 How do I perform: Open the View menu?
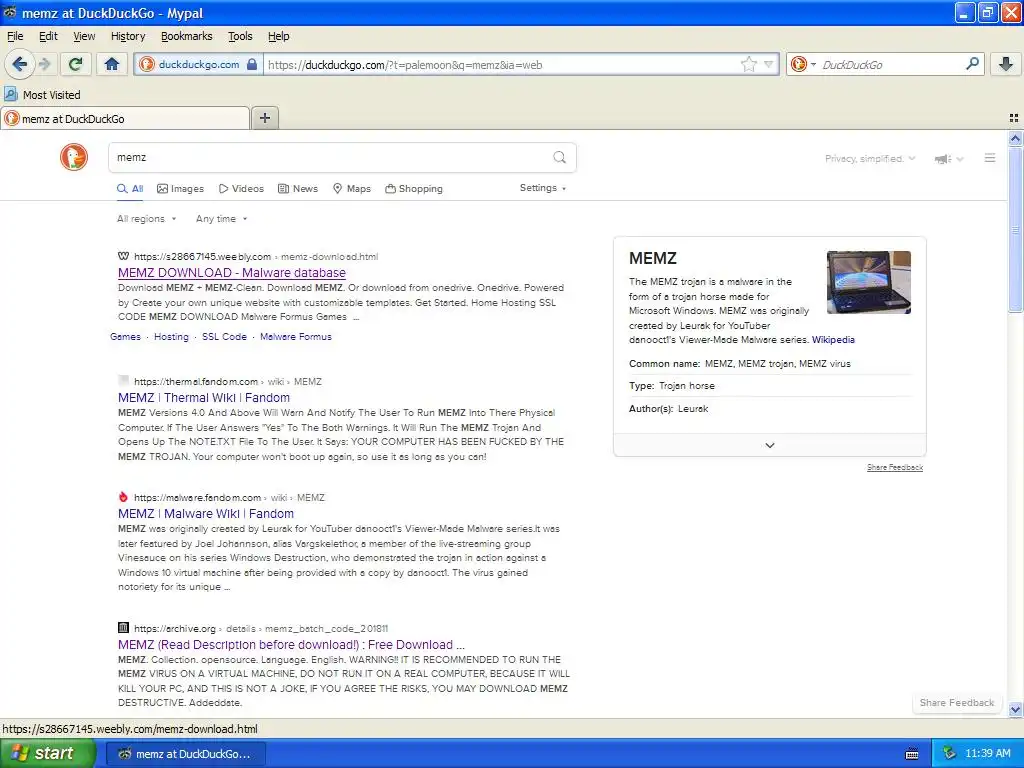tap(84, 36)
